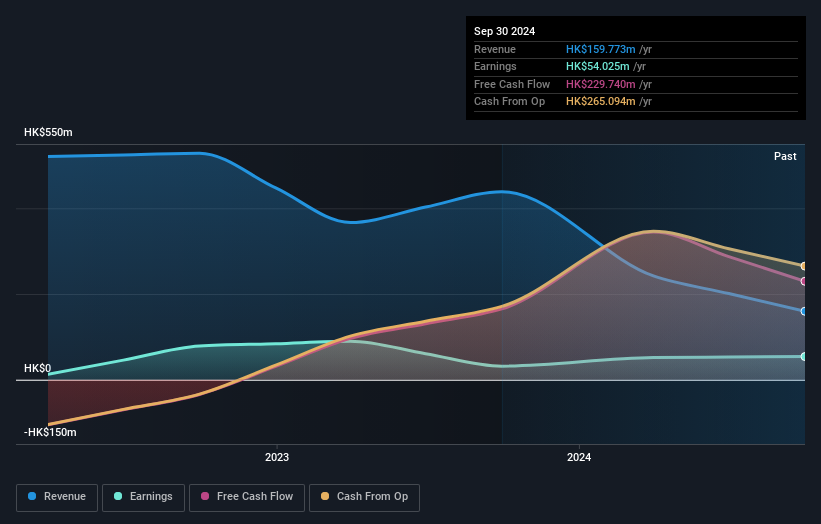Click the HK$229.740m free cash flow value

(x=601, y=84)
